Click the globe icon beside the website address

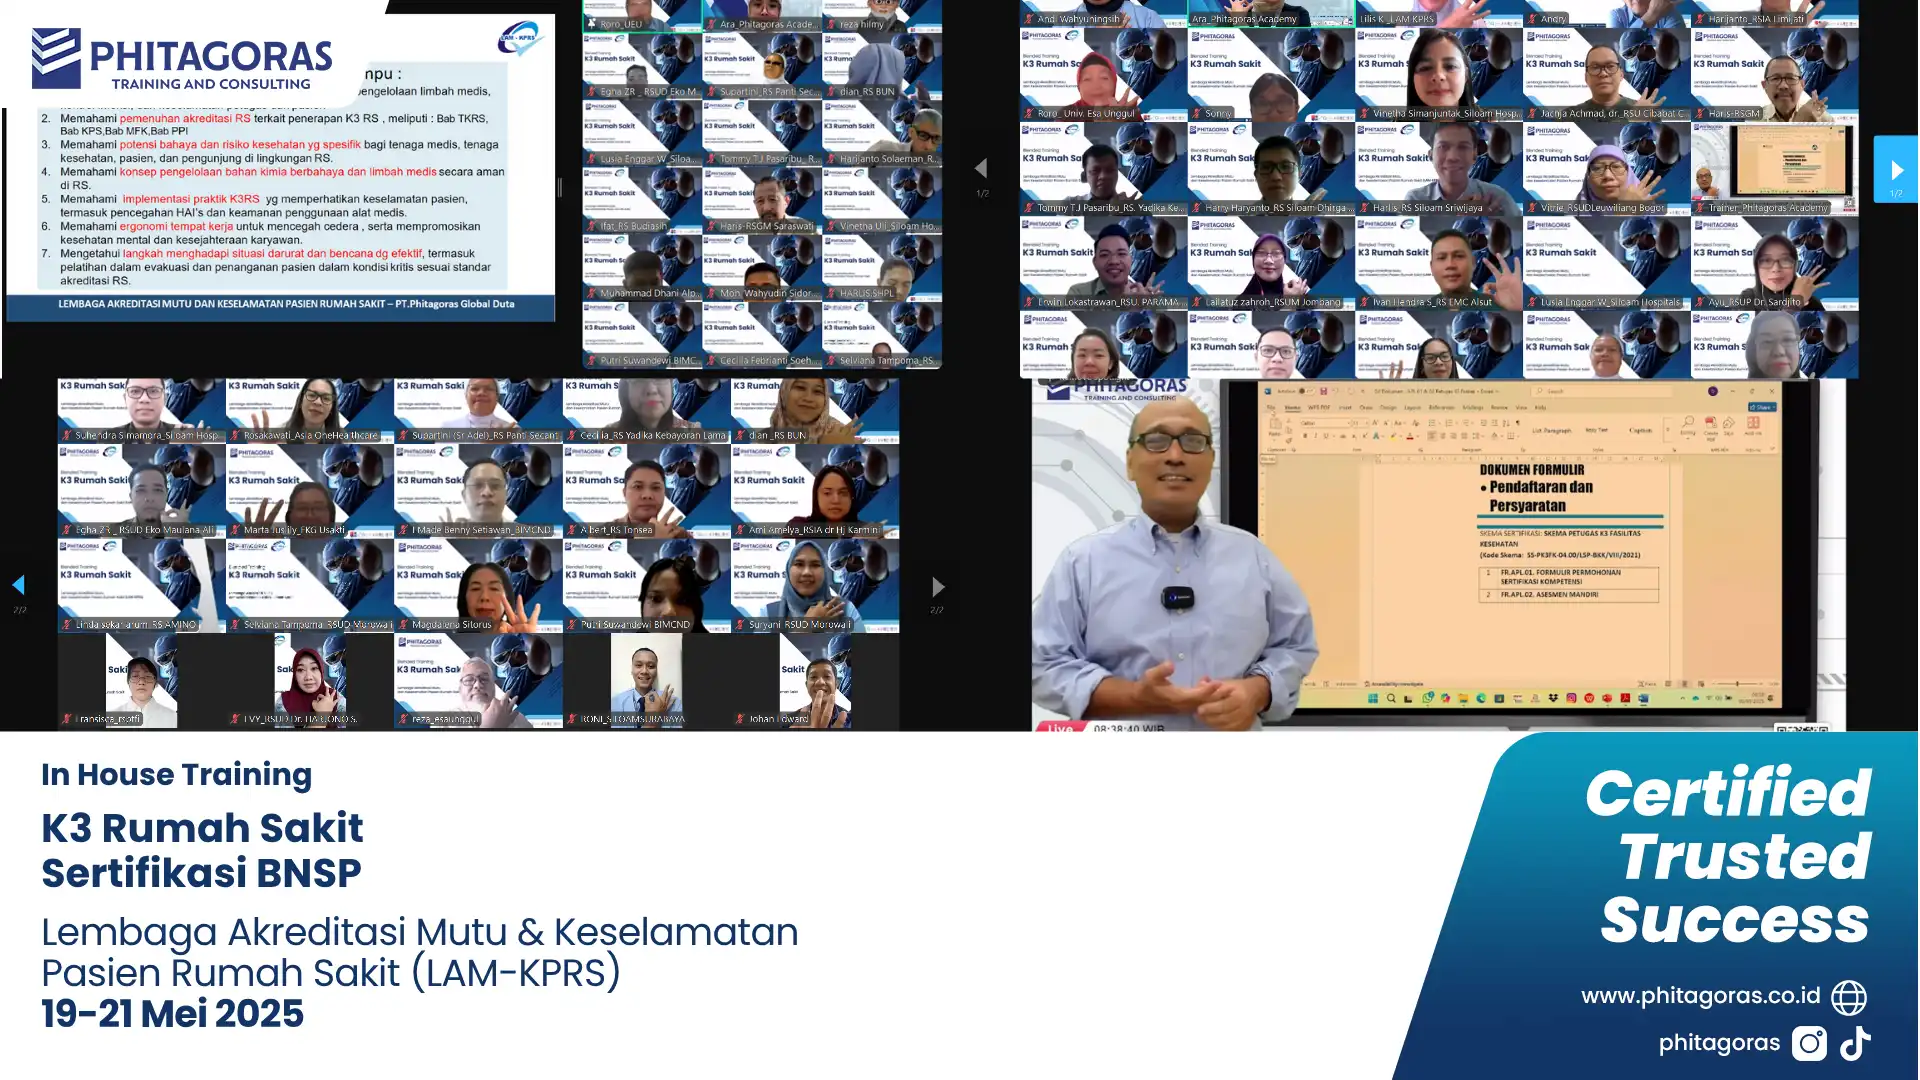tap(1849, 997)
